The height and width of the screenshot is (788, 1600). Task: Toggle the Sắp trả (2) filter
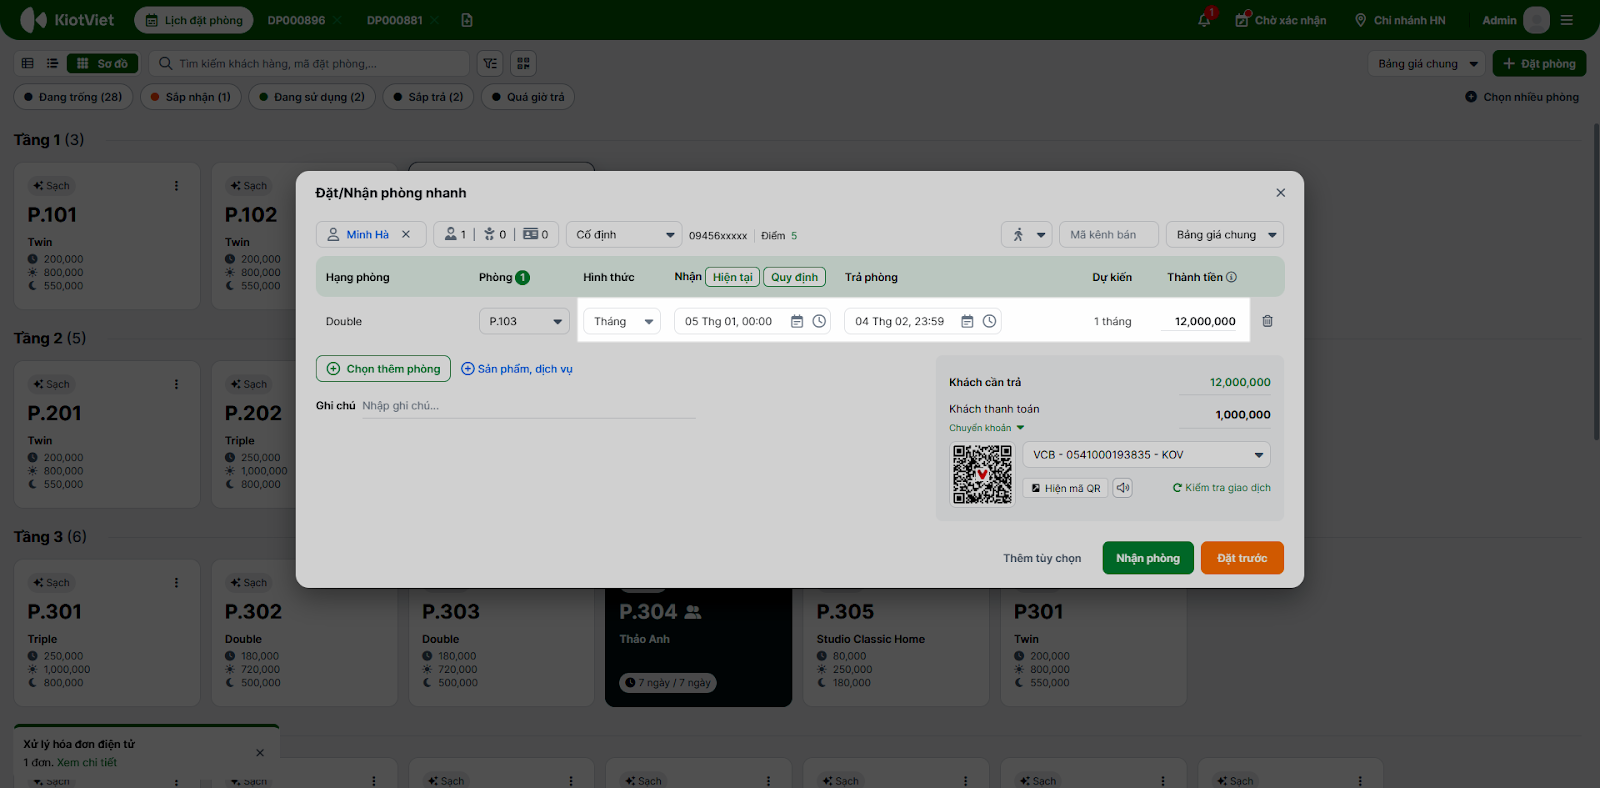click(428, 97)
